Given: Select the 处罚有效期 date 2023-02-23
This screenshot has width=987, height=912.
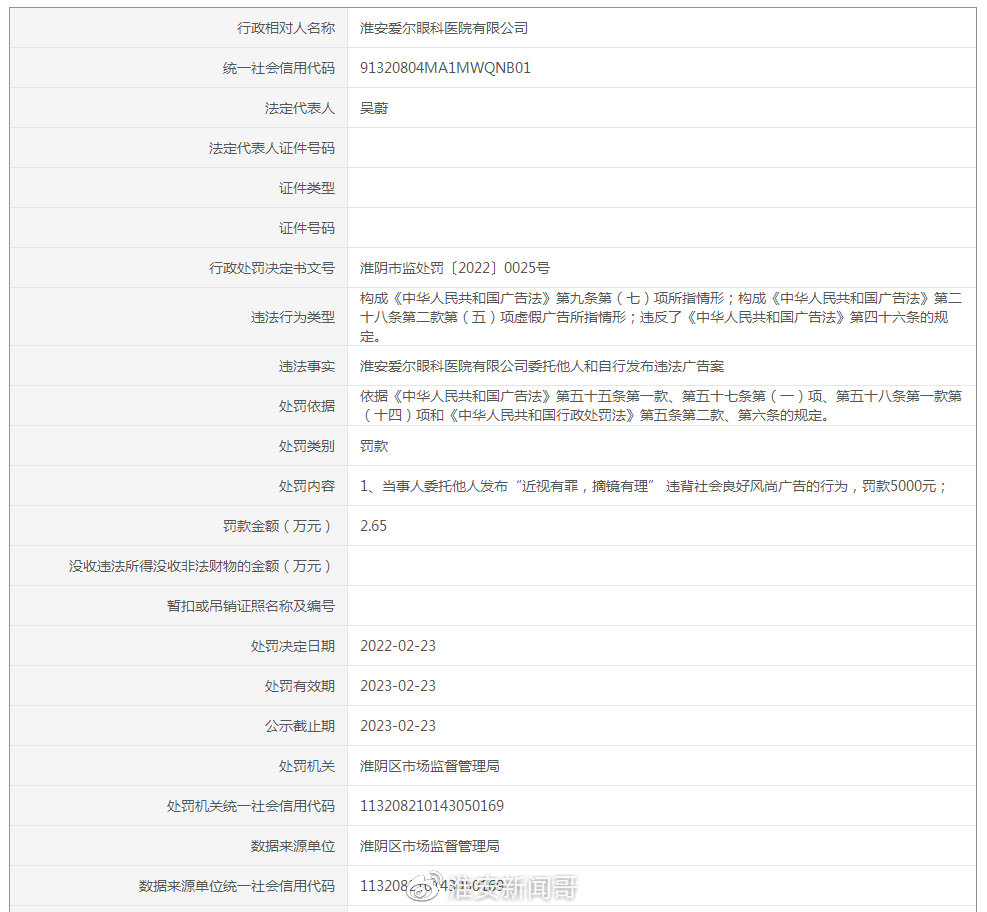Looking at the screenshot, I should tap(398, 686).
